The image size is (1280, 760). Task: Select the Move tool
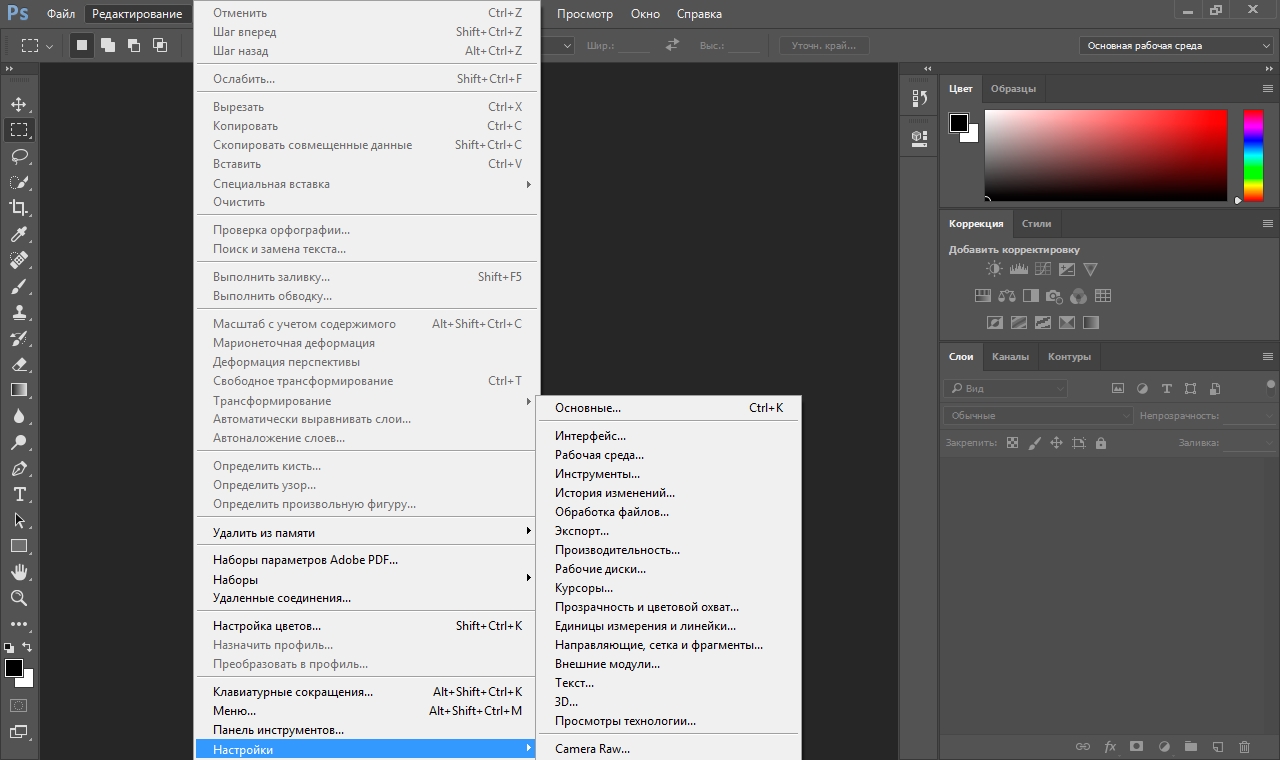pos(19,104)
